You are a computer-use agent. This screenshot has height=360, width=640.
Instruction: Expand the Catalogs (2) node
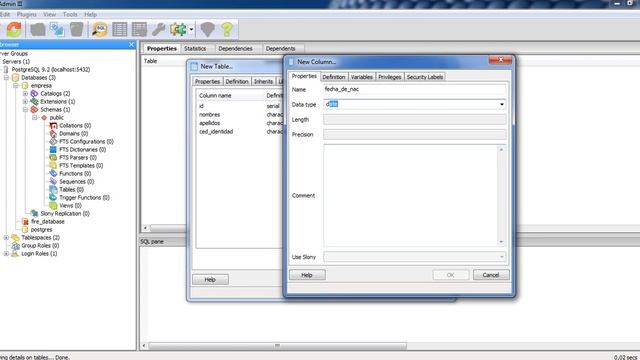(25, 93)
